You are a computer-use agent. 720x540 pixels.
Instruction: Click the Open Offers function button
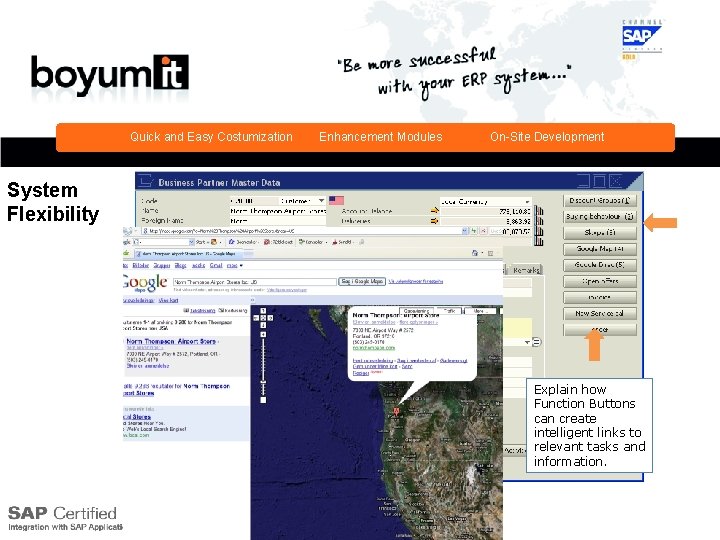(600, 281)
